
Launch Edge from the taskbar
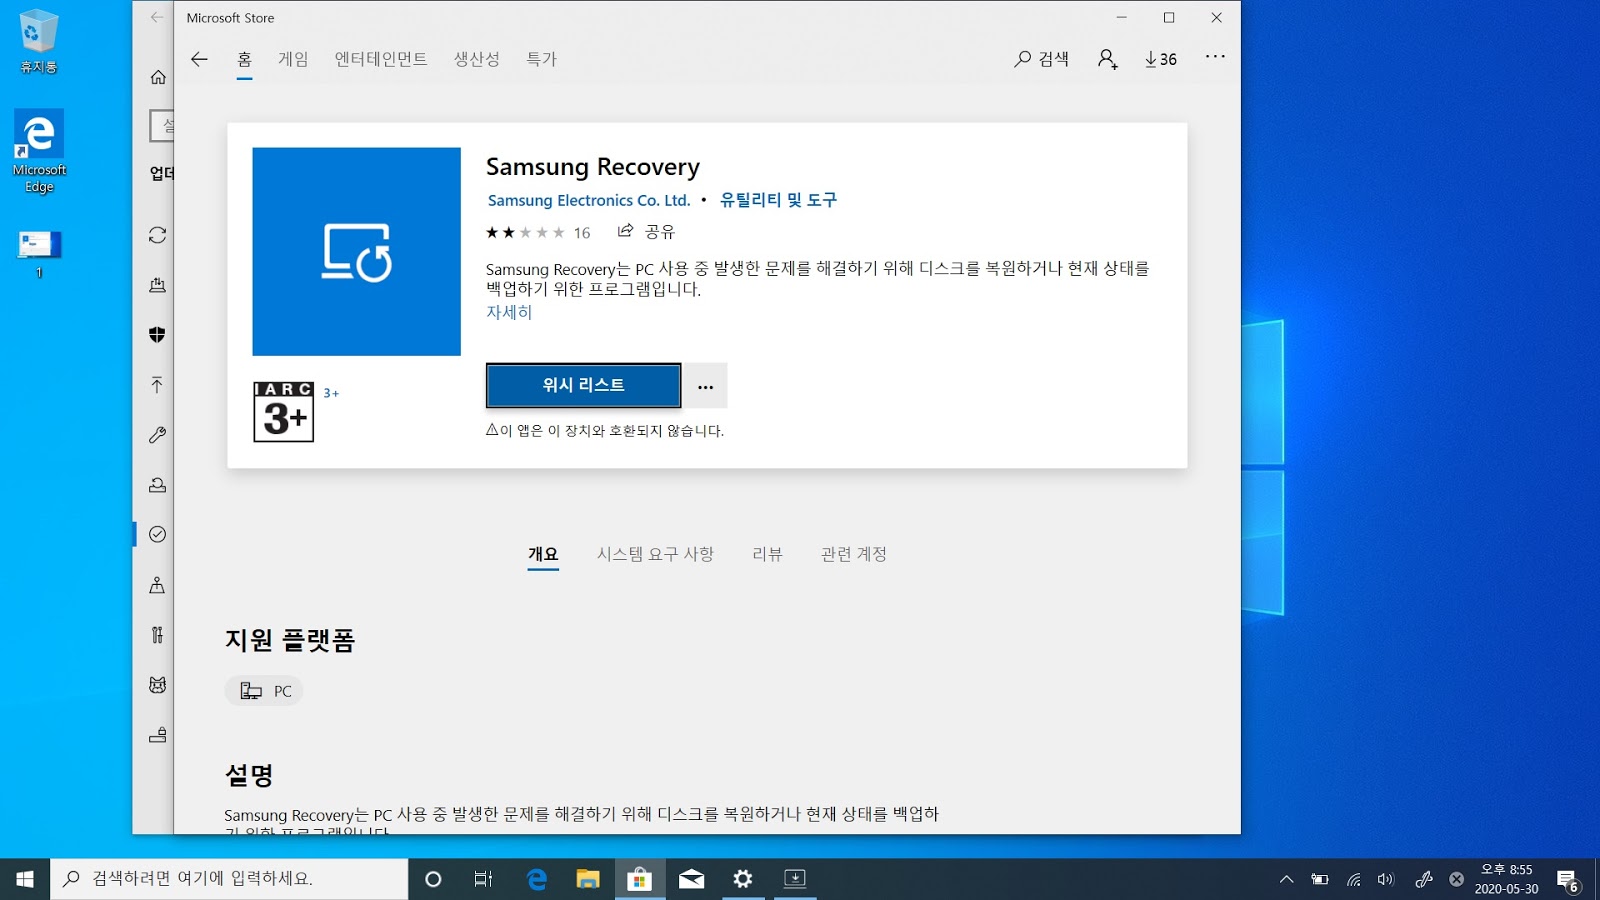(537, 879)
